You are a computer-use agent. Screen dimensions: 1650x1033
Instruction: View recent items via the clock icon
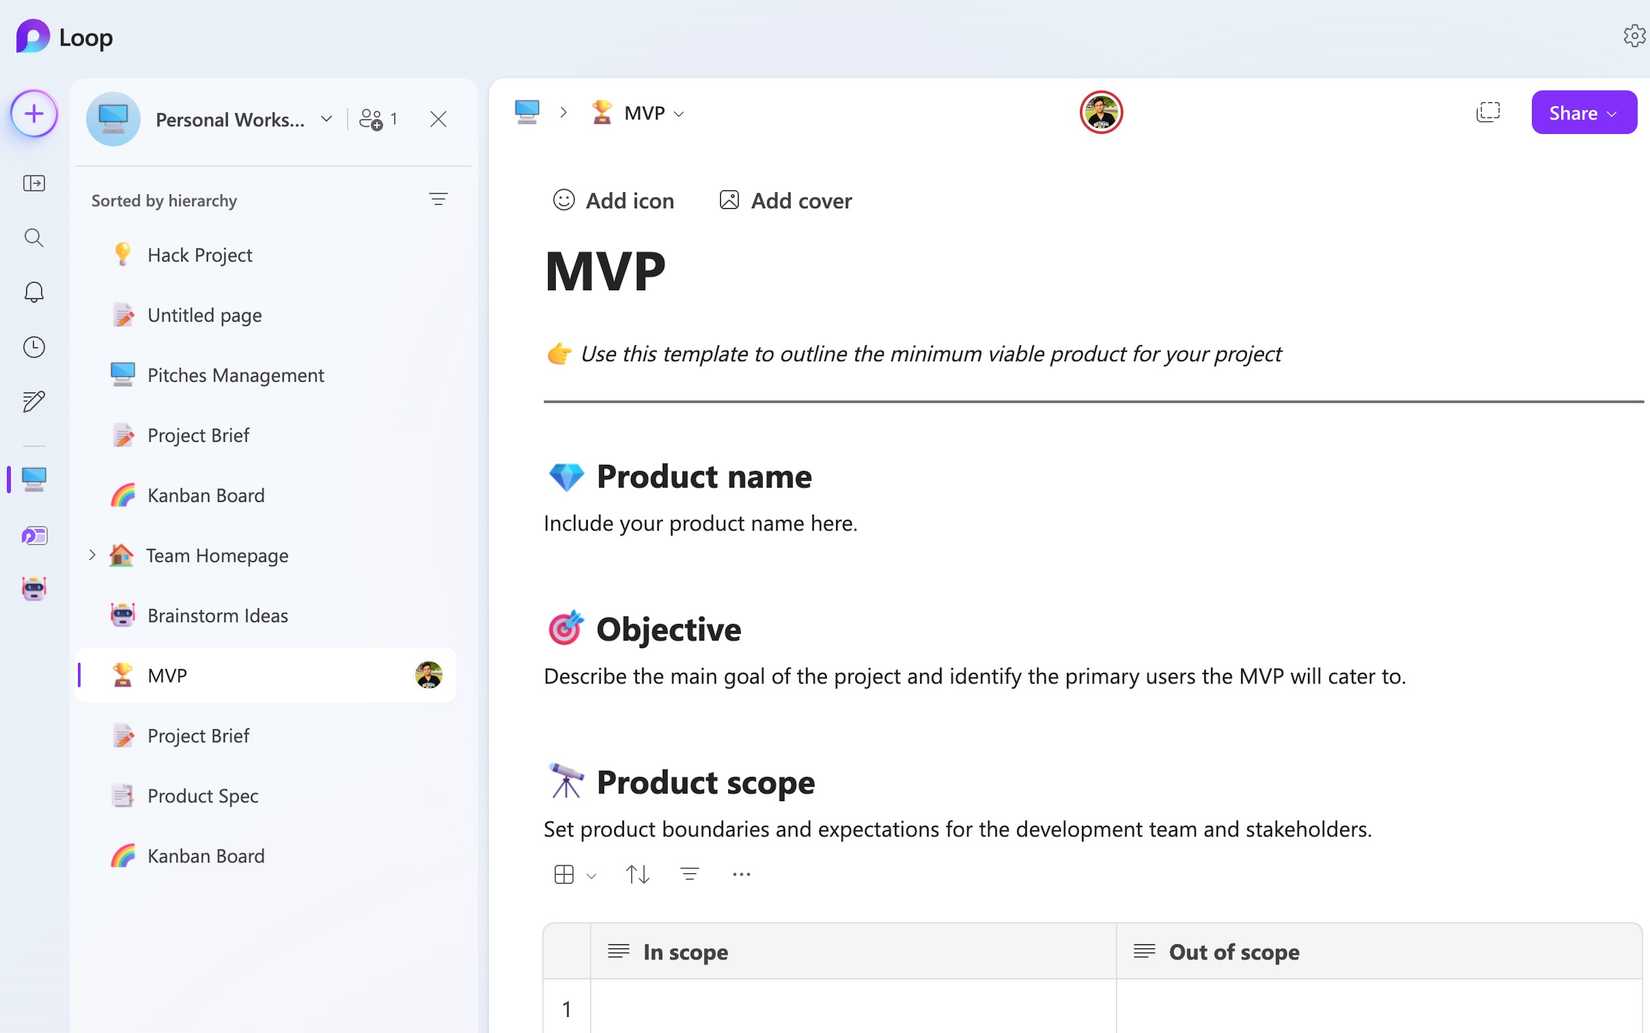pos(33,346)
